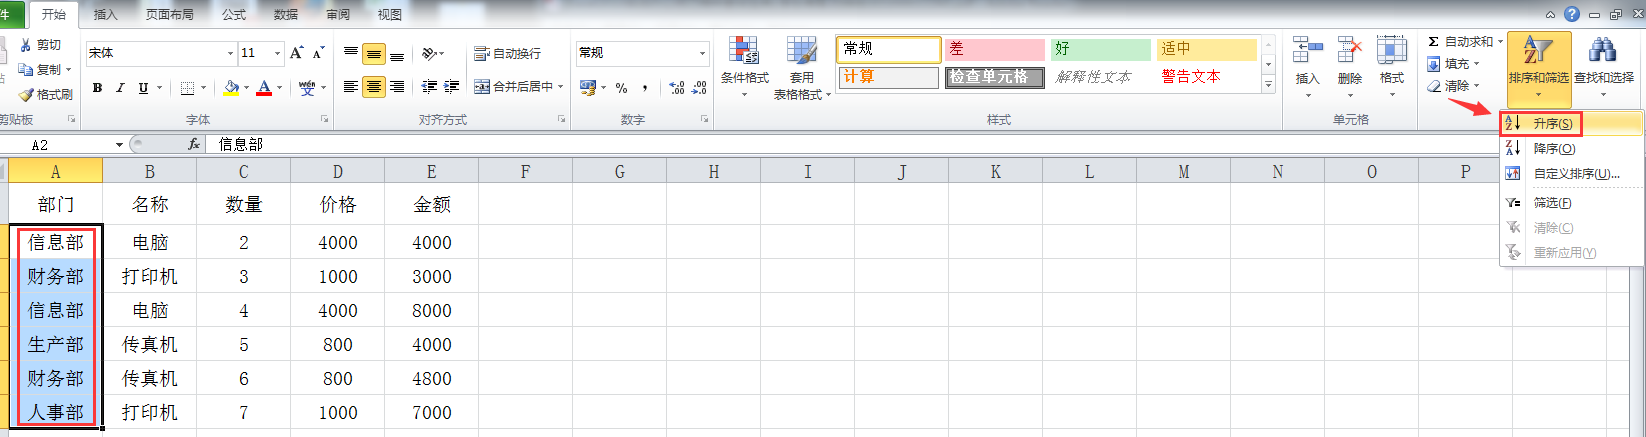Click the phonetic guide (wén) icon

[307, 88]
